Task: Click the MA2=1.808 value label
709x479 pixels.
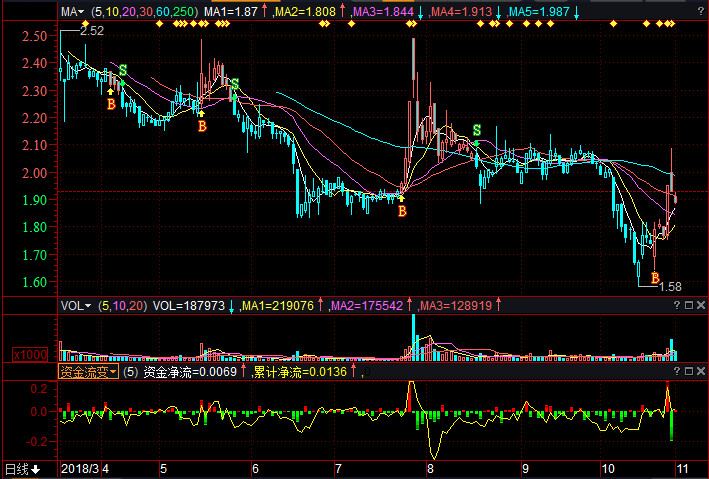Action: tap(305, 12)
